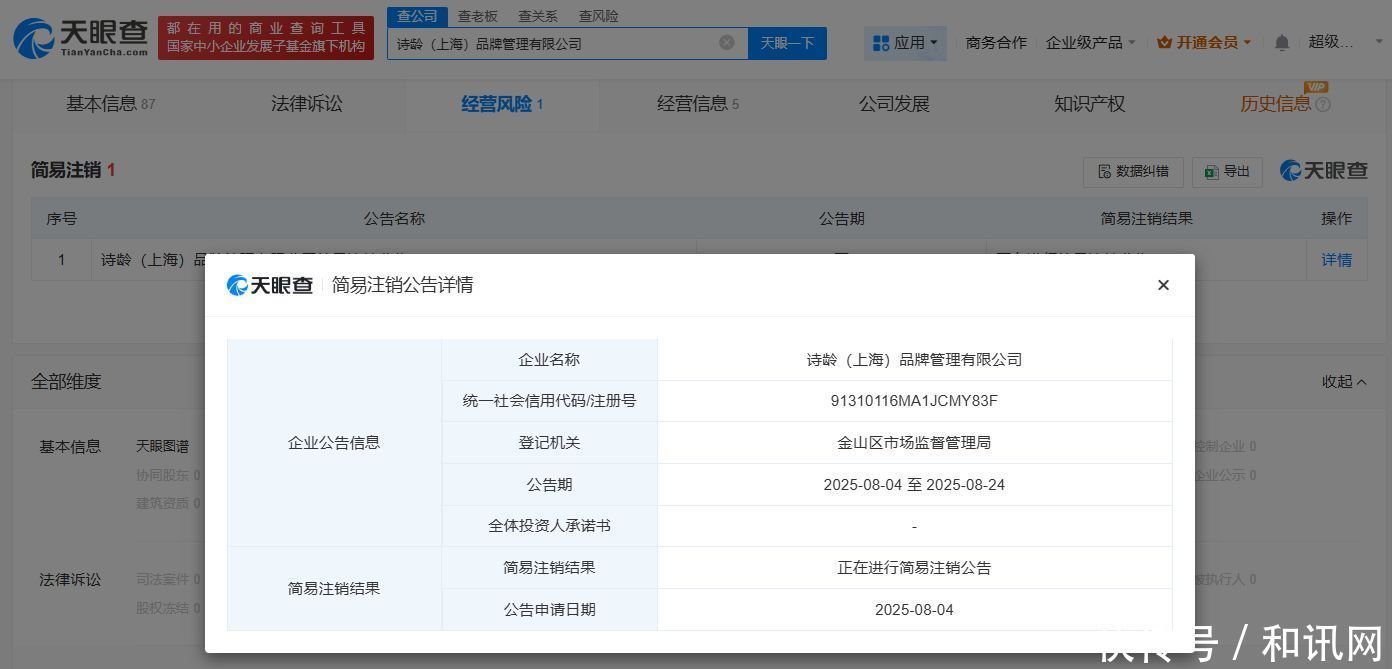Click the 全部维度 heading
Screen dimensions: 1392x669
point(66,382)
